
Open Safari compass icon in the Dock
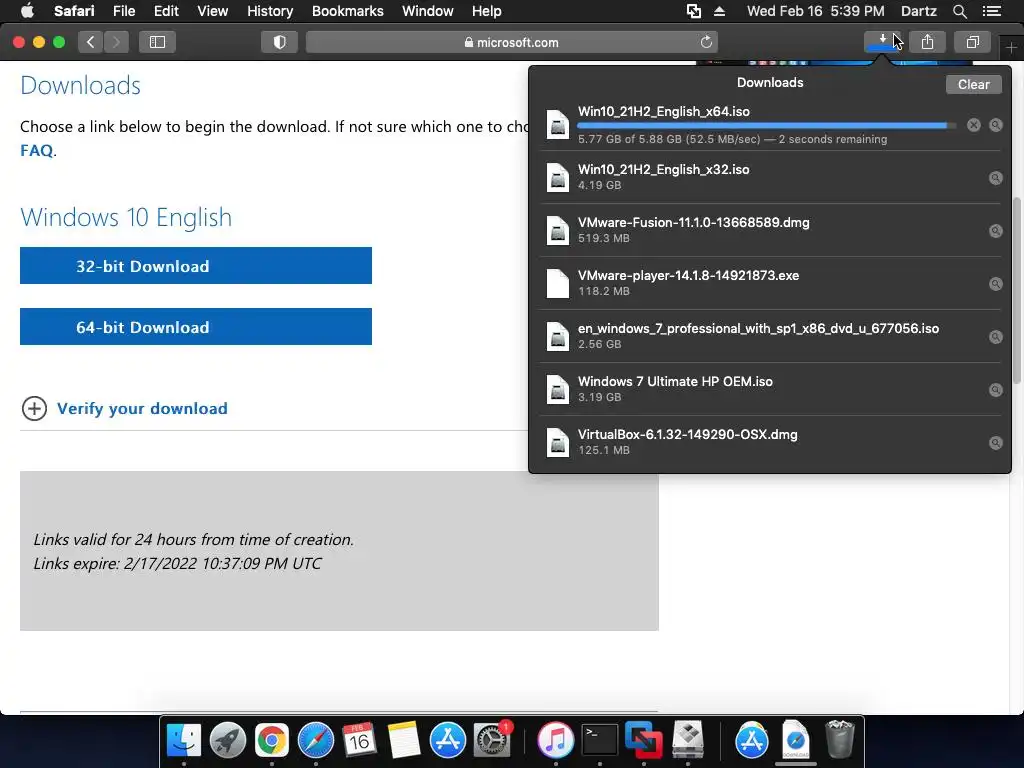coord(315,740)
